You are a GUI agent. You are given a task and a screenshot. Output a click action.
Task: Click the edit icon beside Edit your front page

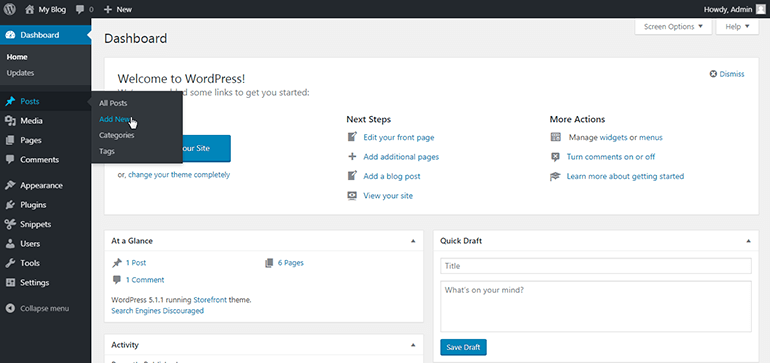point(352,137)
